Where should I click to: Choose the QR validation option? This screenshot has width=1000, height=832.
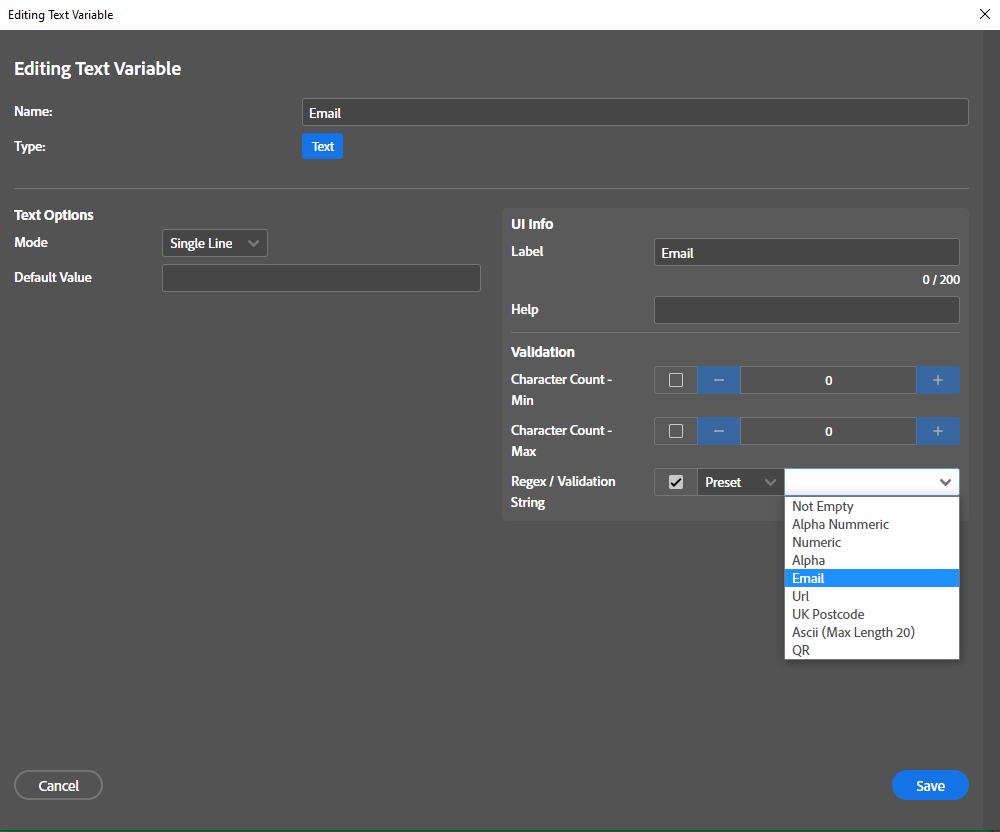801,650
